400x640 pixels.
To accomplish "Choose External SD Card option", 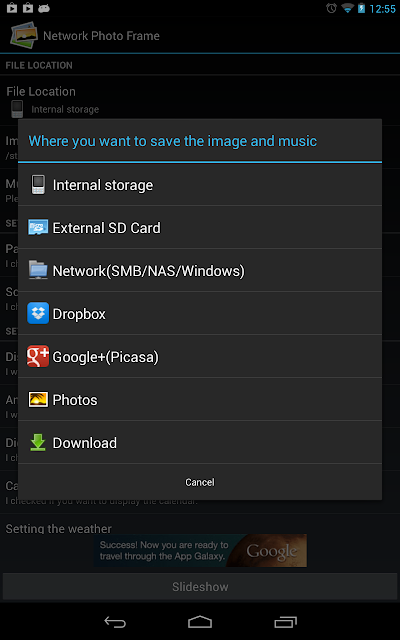I will pos(200,227).
